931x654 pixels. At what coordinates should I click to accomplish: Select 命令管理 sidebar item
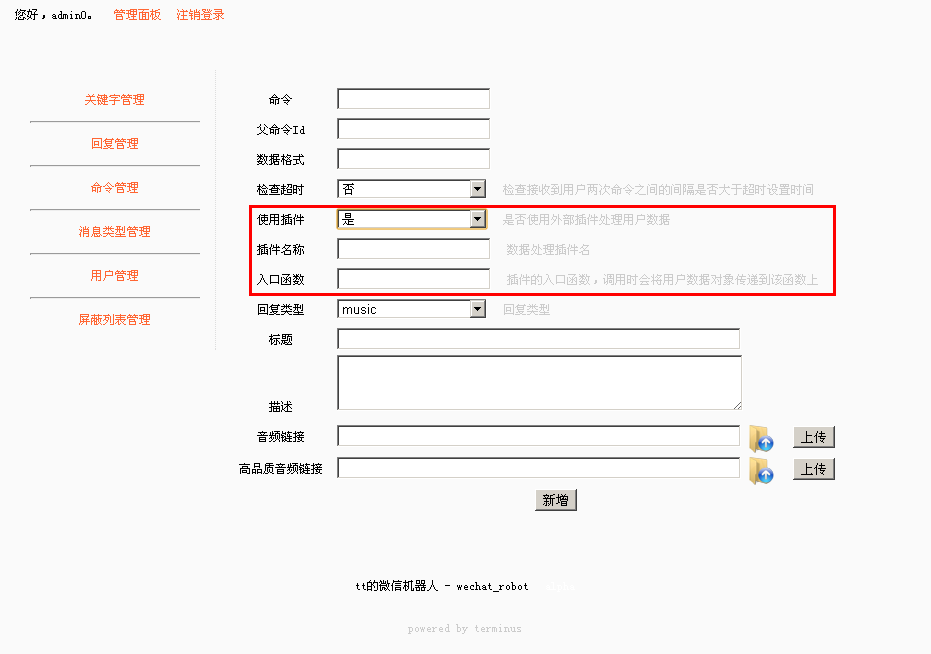click(x=114, y=188)
